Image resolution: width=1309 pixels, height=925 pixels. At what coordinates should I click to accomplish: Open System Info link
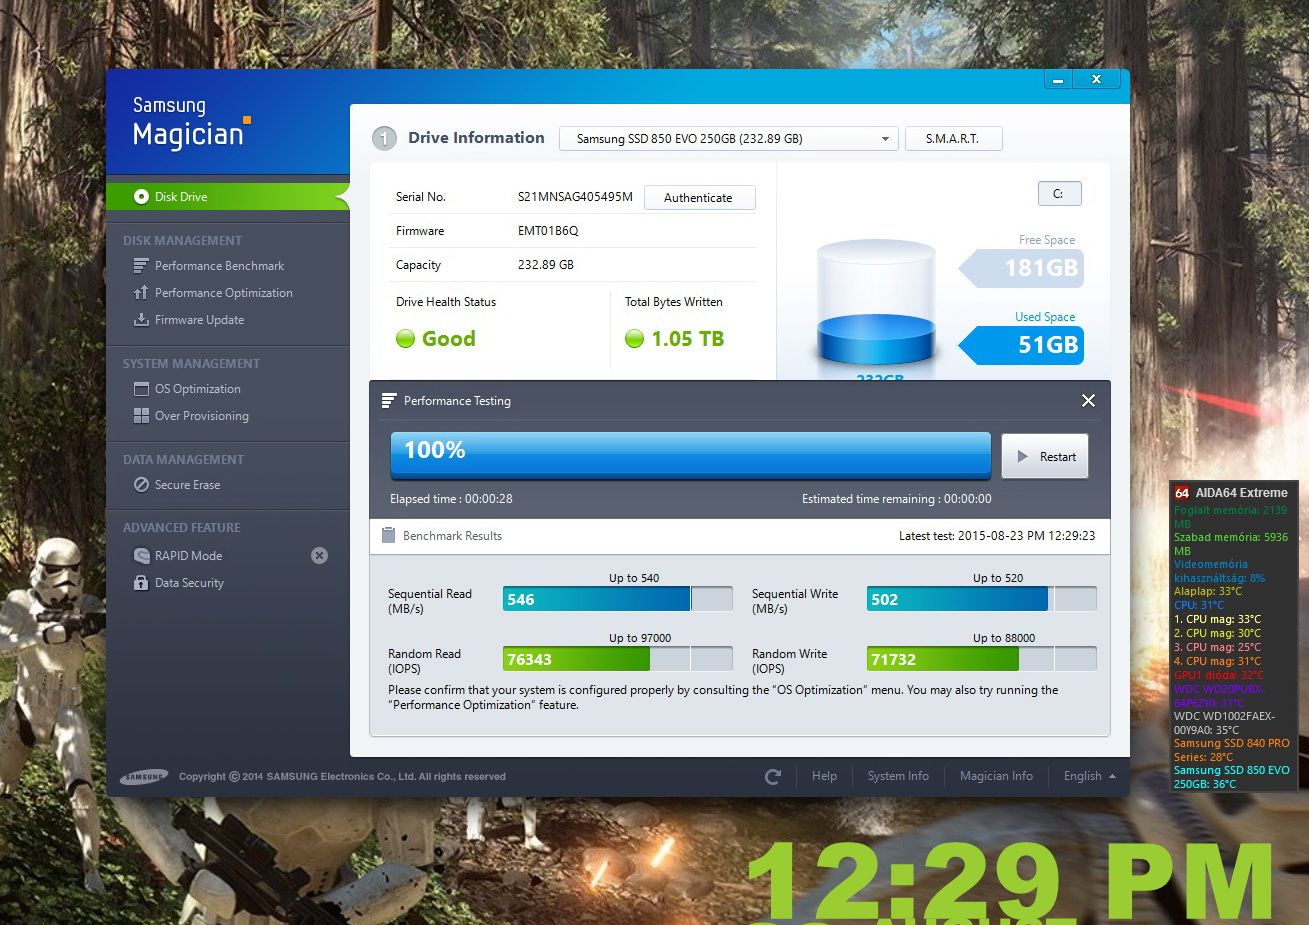898,776
